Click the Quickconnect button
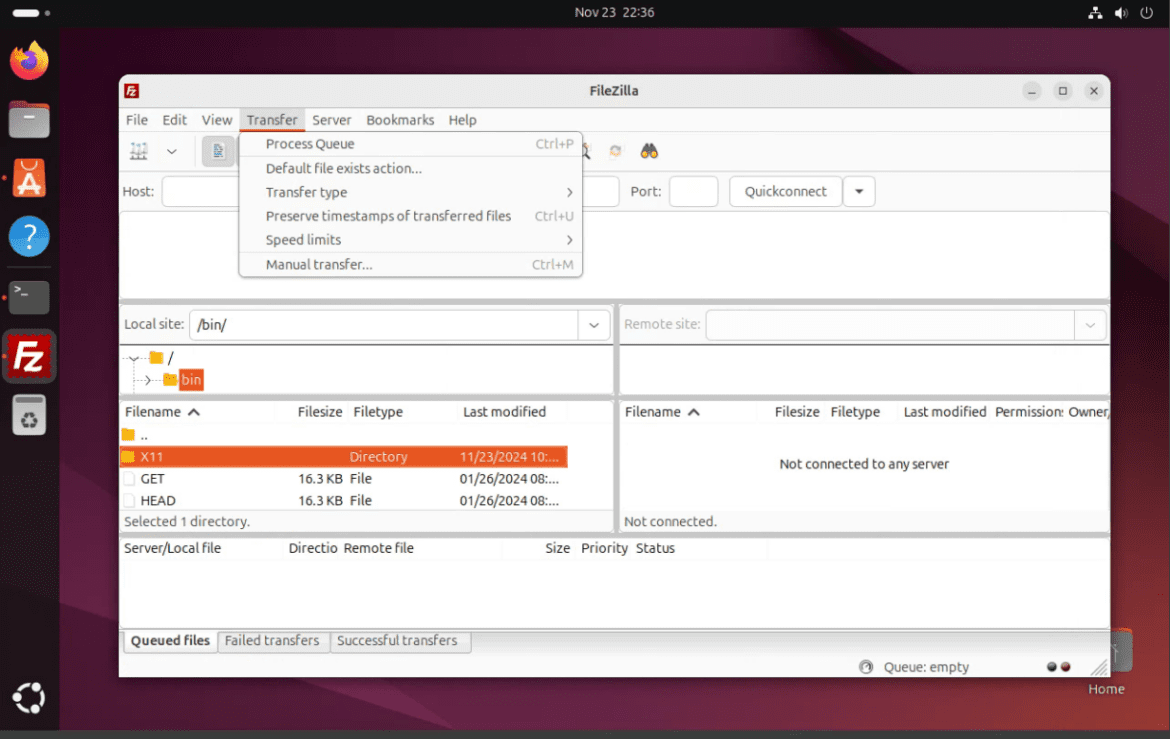The height and width of the screenshot is (739, 1170). click(785, 191)
